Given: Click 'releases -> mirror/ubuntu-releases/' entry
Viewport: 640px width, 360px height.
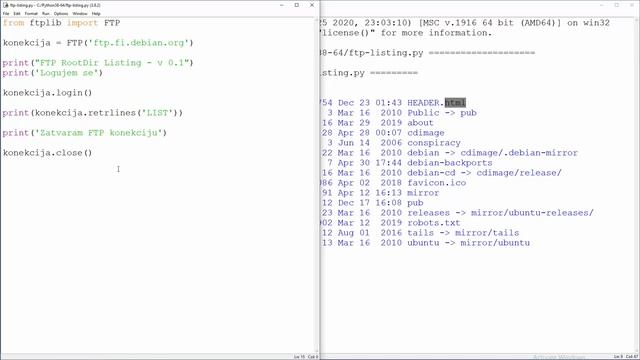Looking at the screenshot, I should click(500, 213).
